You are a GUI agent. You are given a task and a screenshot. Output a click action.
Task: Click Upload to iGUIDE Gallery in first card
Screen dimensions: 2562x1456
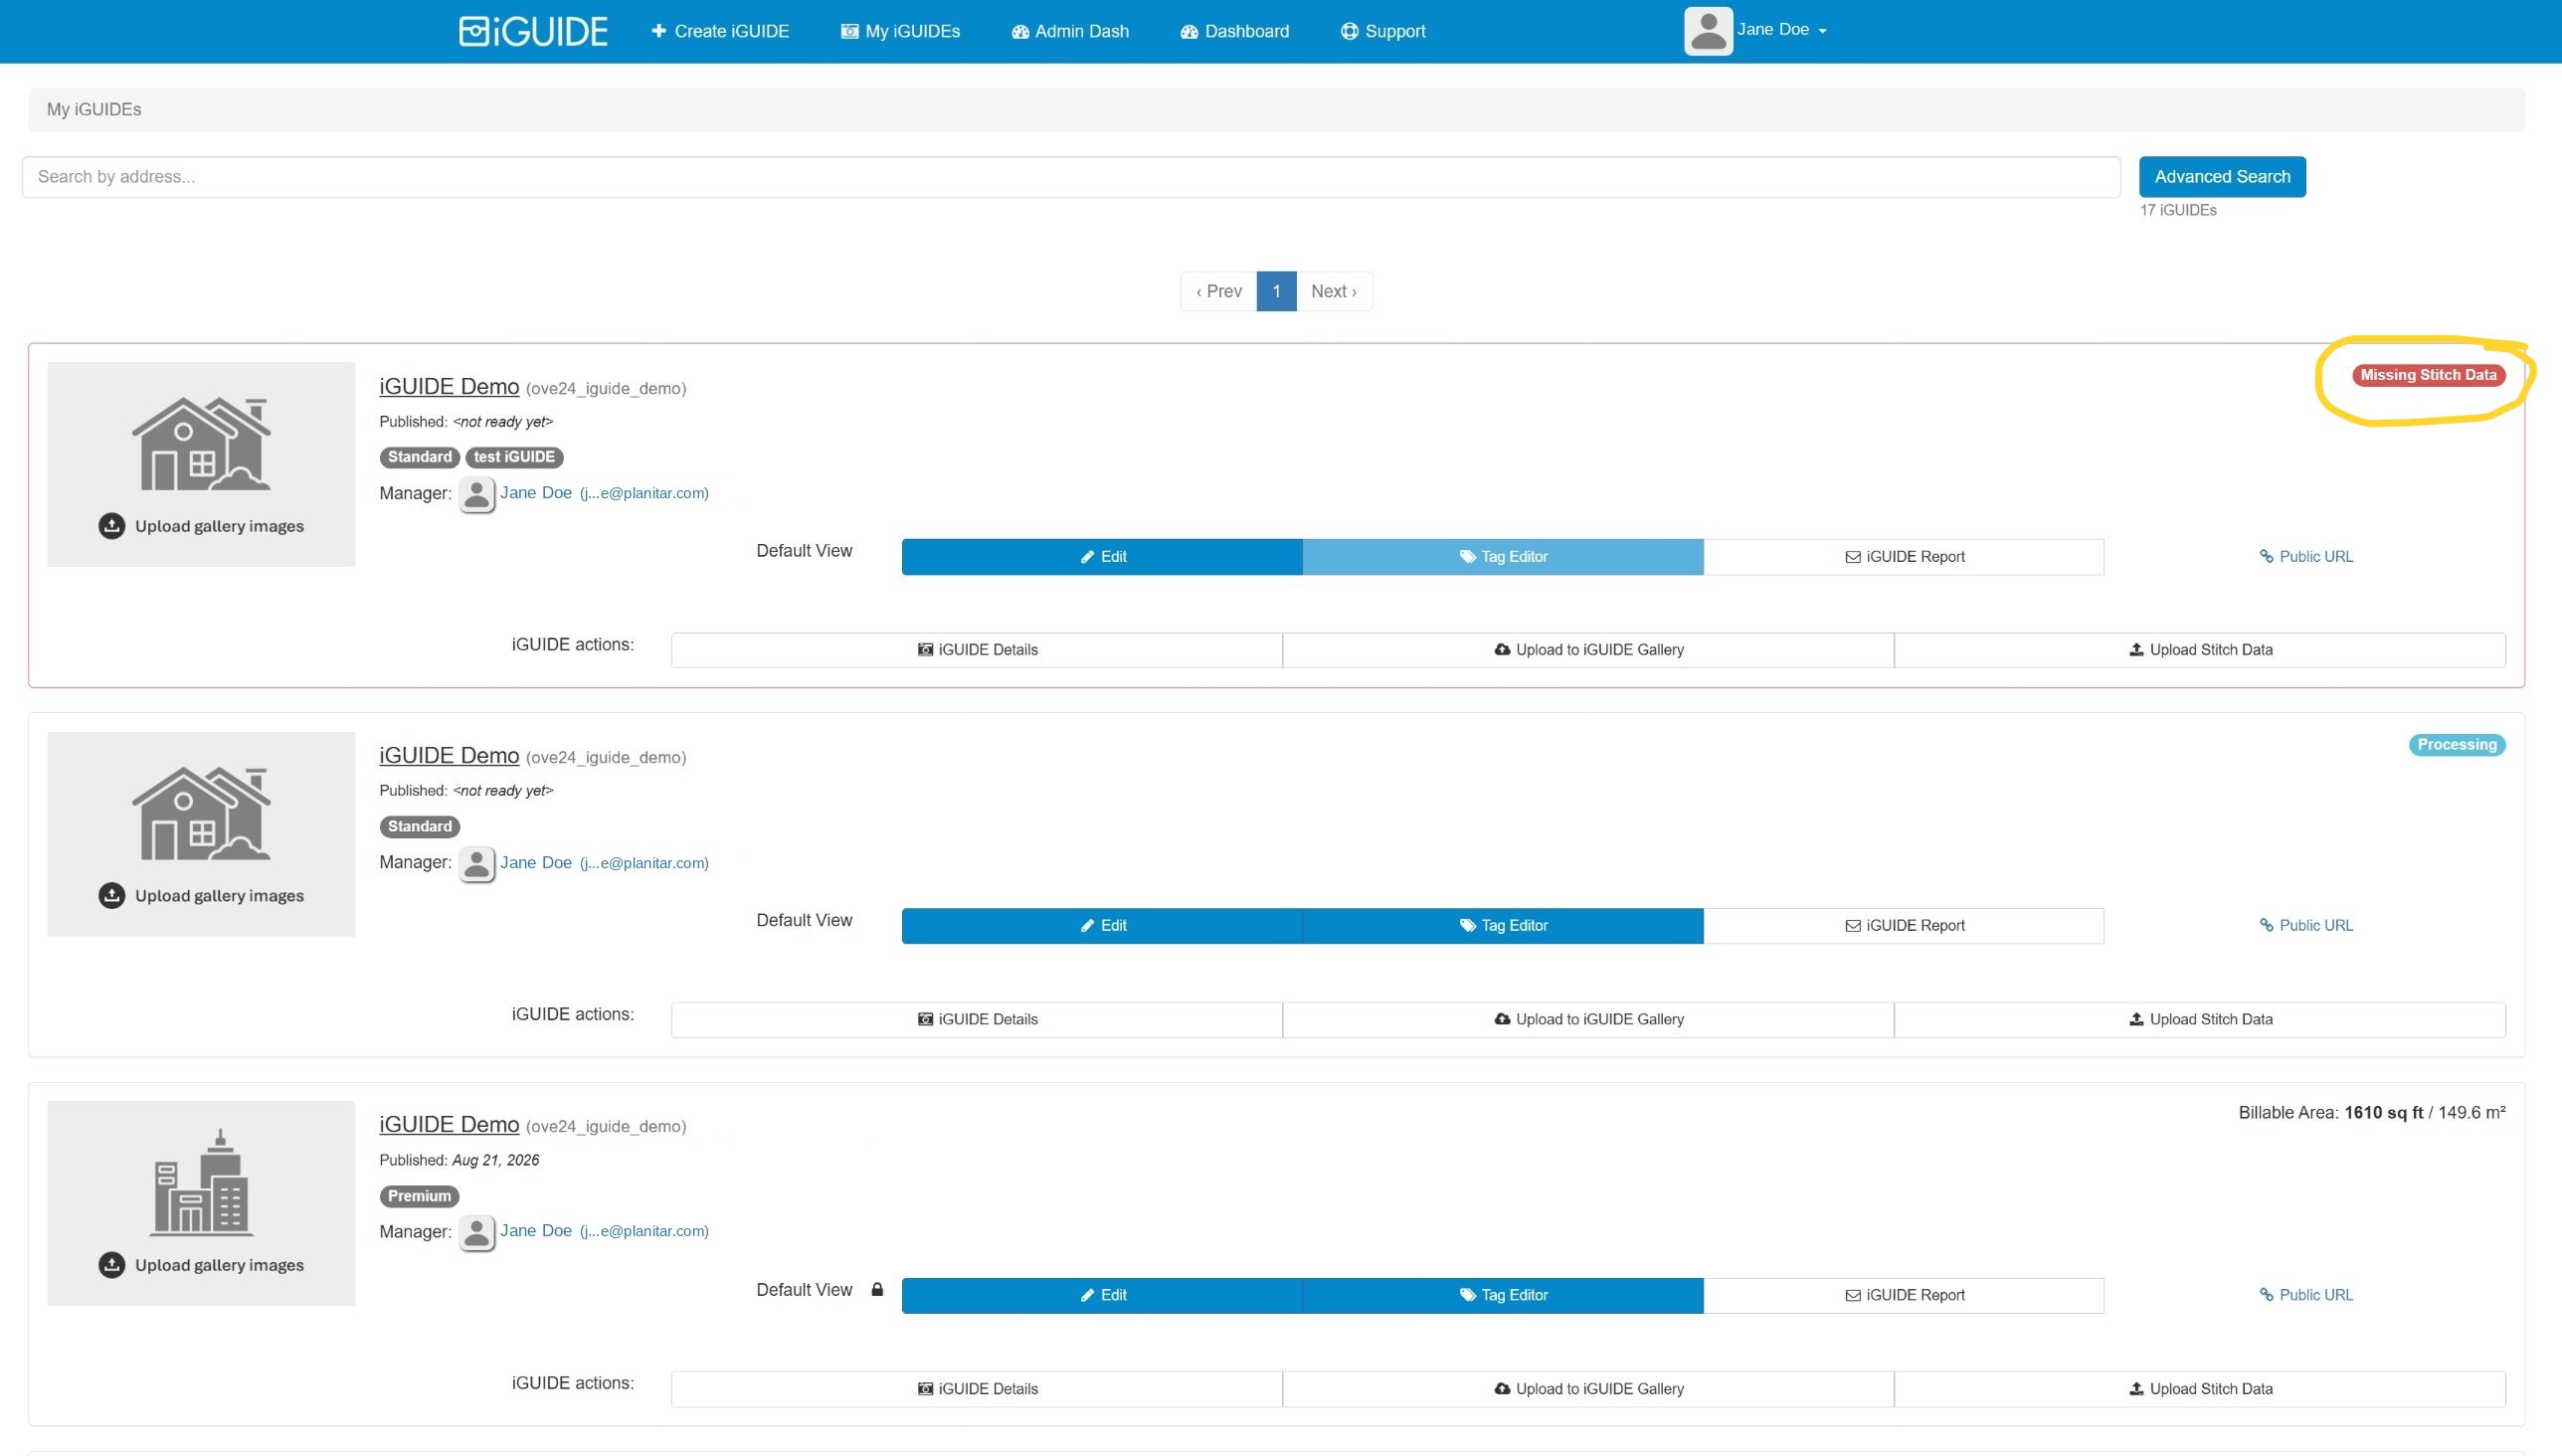[1588, 650]
